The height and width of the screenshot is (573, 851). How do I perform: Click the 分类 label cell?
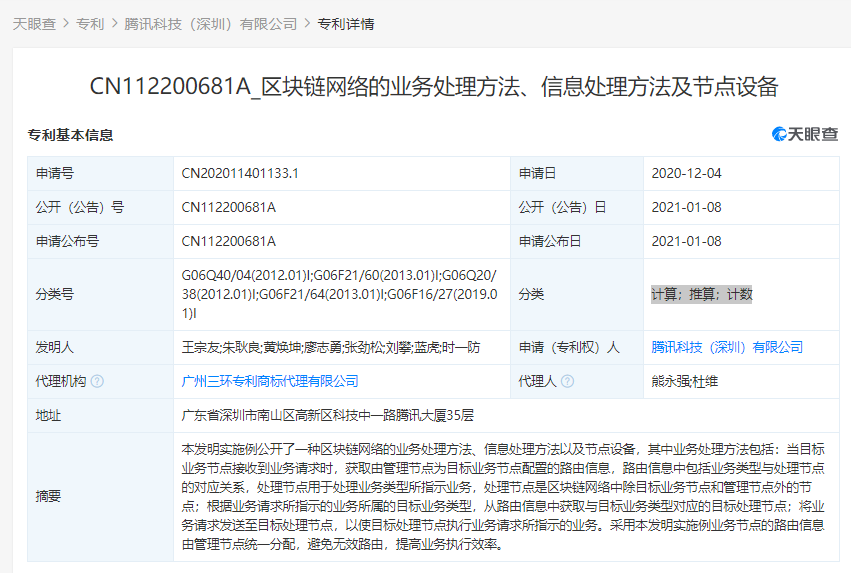click(576, 294)
